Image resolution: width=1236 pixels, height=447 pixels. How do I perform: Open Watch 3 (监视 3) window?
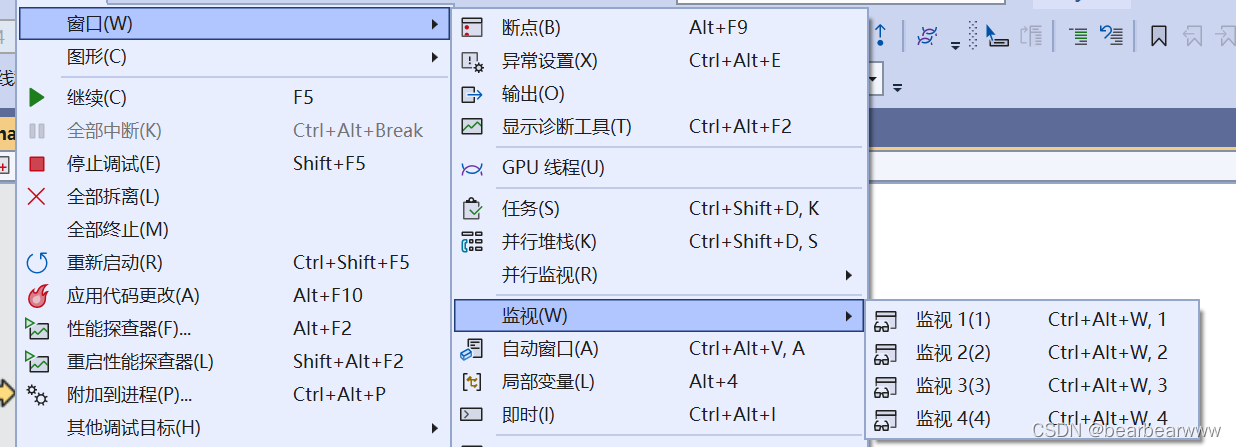pyautogui.click(x=1032, y=386)
